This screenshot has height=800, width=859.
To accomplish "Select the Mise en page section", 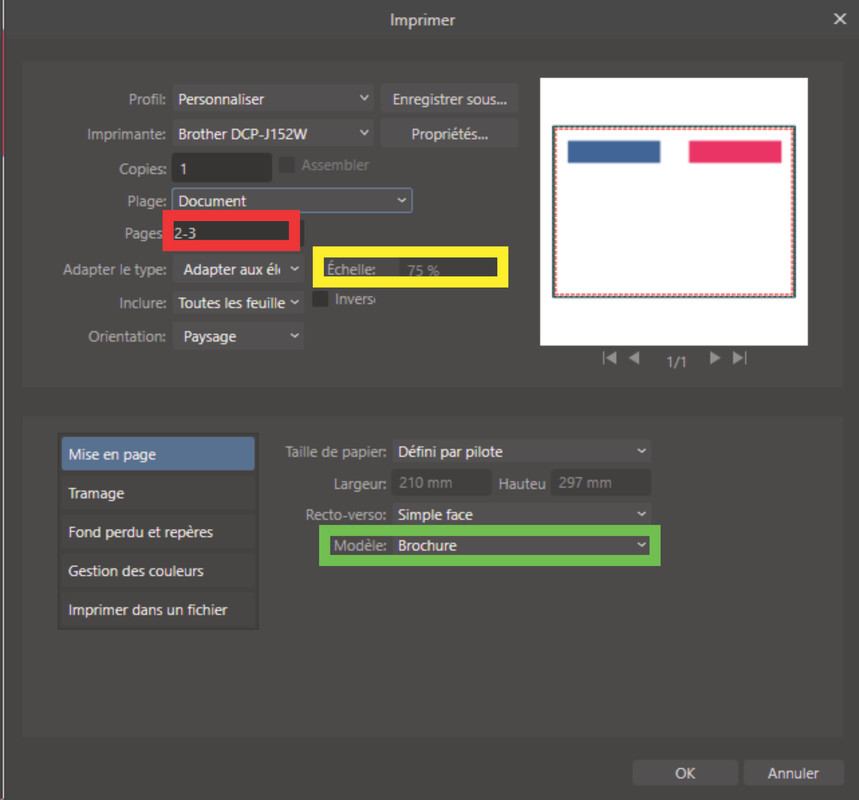I will pos(158,454).
